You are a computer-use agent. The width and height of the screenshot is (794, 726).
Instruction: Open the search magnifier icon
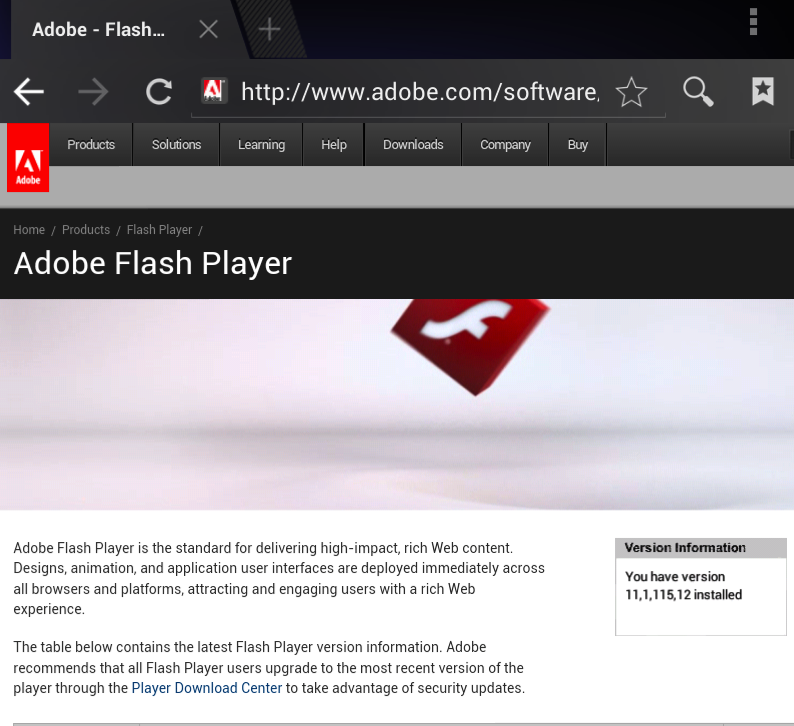pyautogui.click(x=698, y=92)
